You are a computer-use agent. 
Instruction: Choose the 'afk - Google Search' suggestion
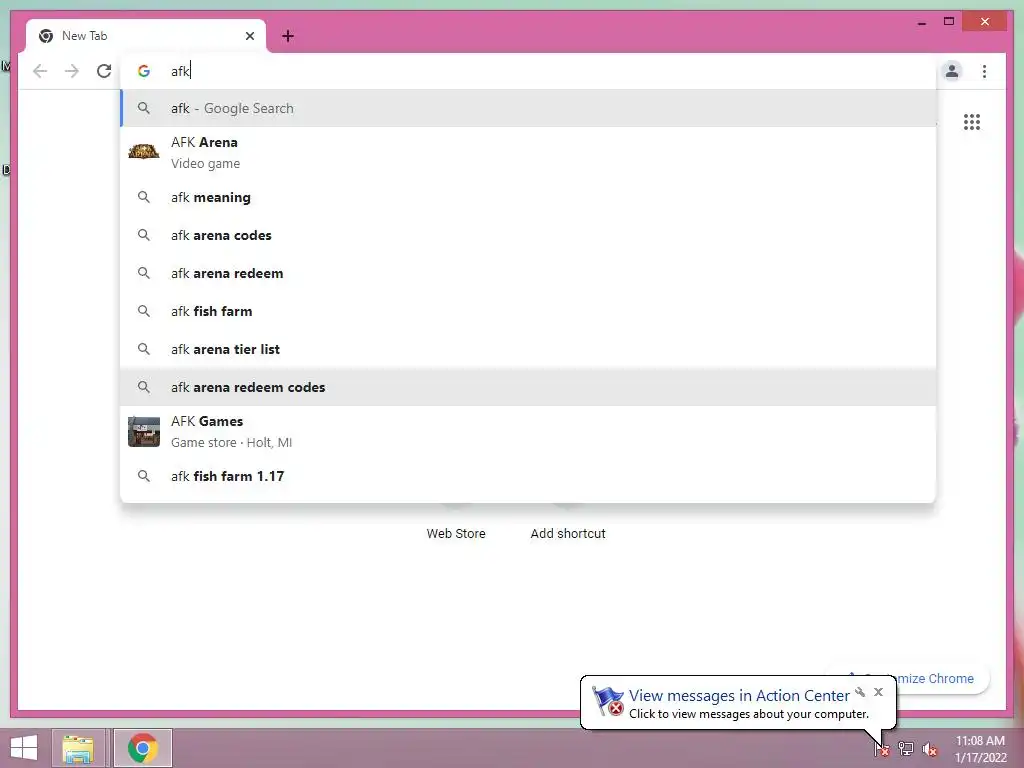[x=528, y=108]
